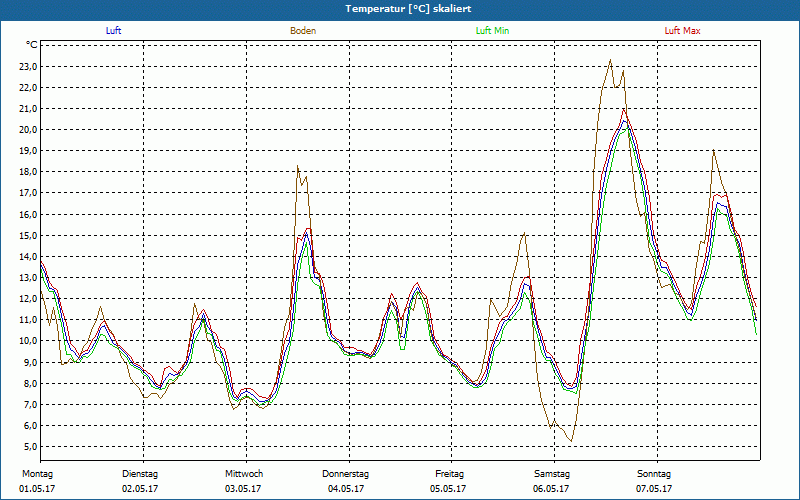Click the 'Sonntag' day label
The image size is (800, 500).
click(x=654, y=474)
